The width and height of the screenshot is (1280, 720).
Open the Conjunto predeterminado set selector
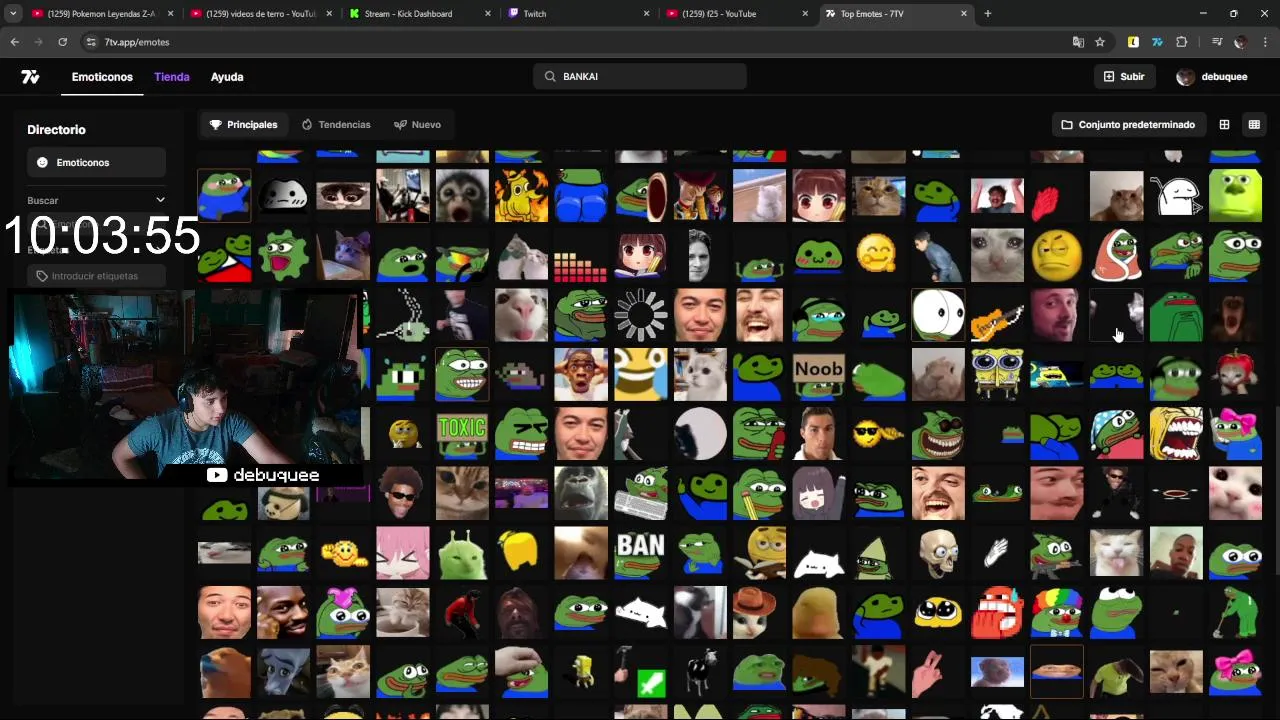[x=1128, y=125]
